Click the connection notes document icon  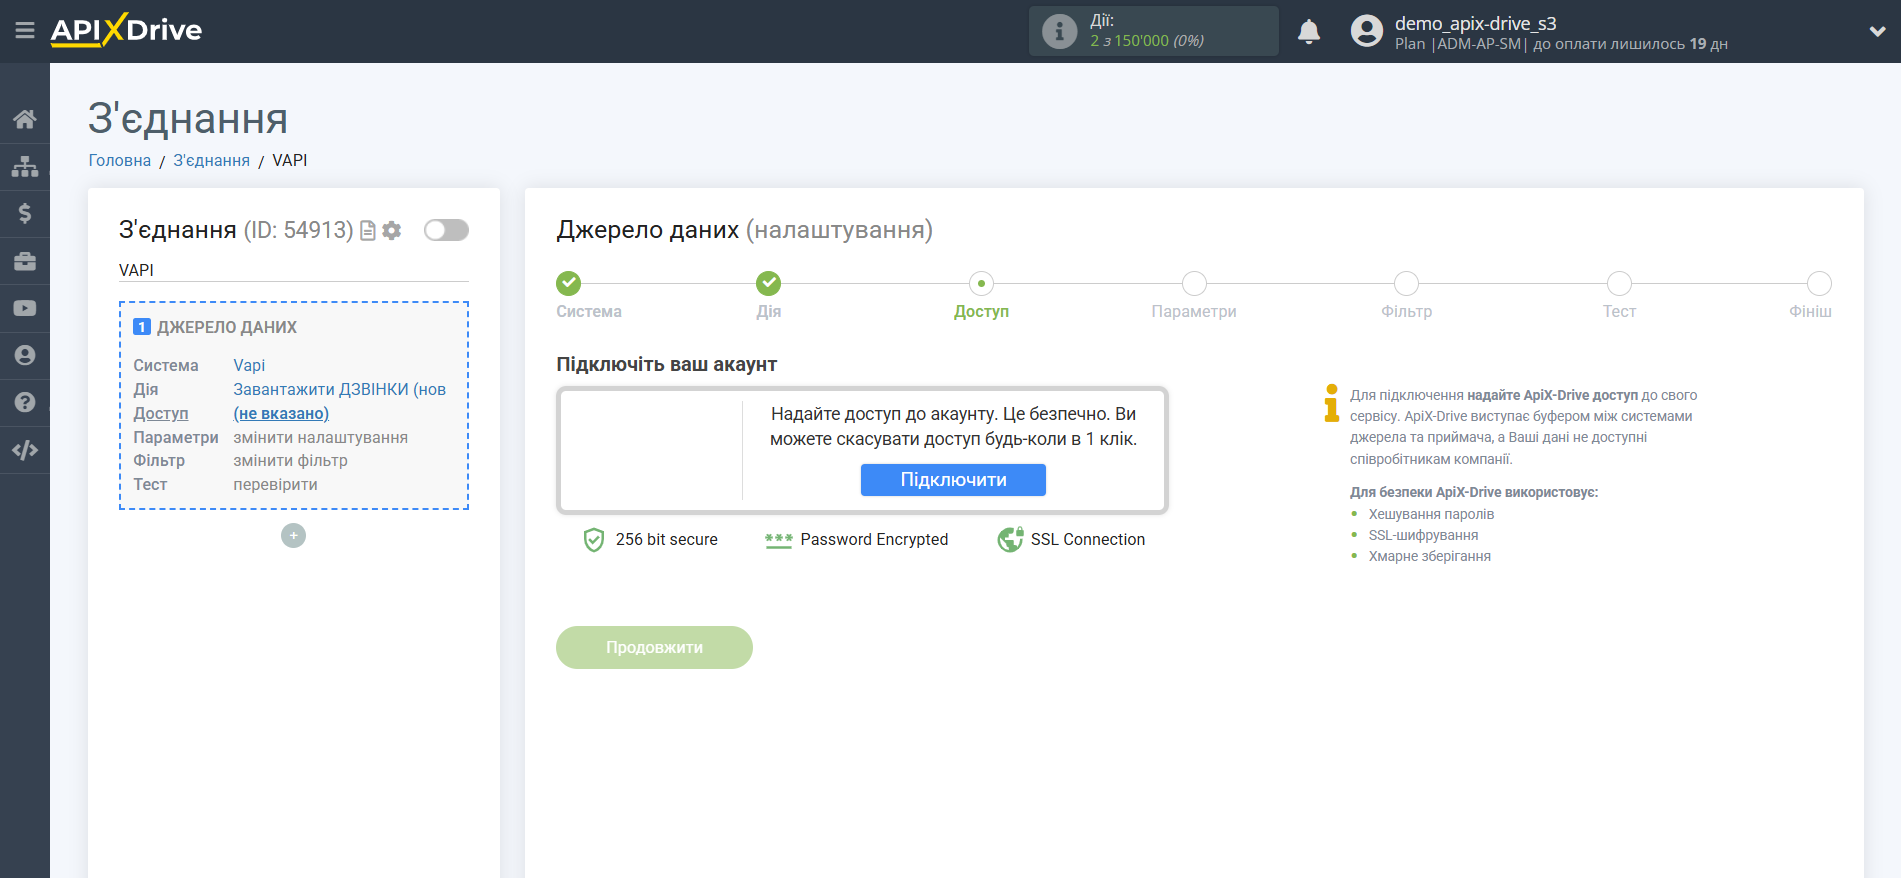368,231
